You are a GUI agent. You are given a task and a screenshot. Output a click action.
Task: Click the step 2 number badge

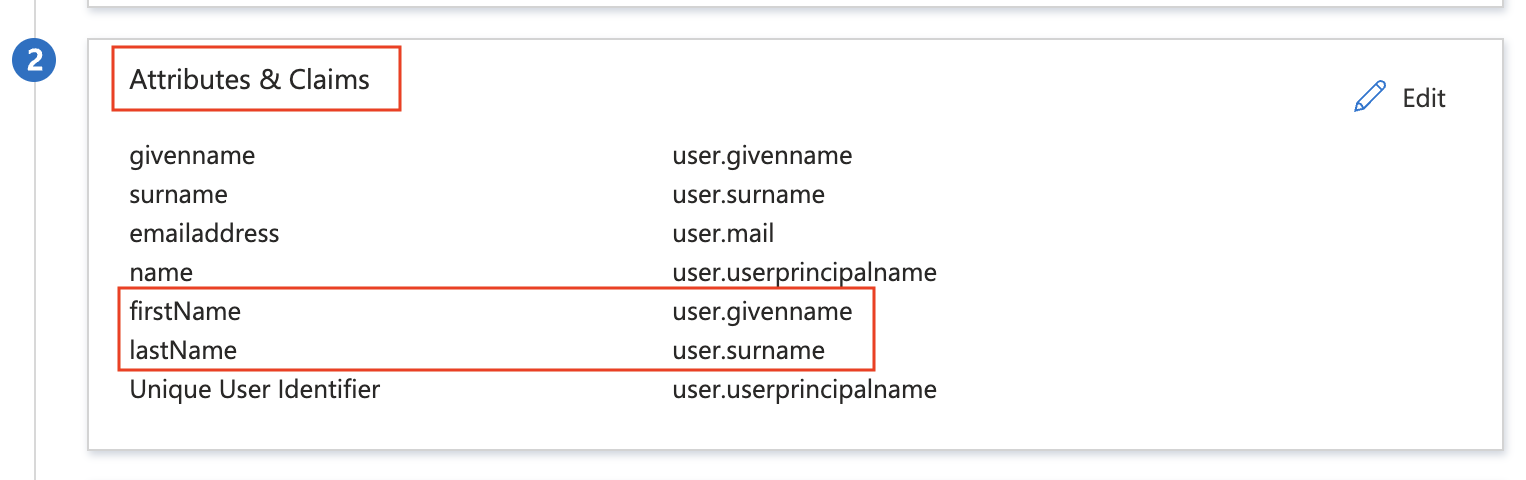[x=35, y=60]
